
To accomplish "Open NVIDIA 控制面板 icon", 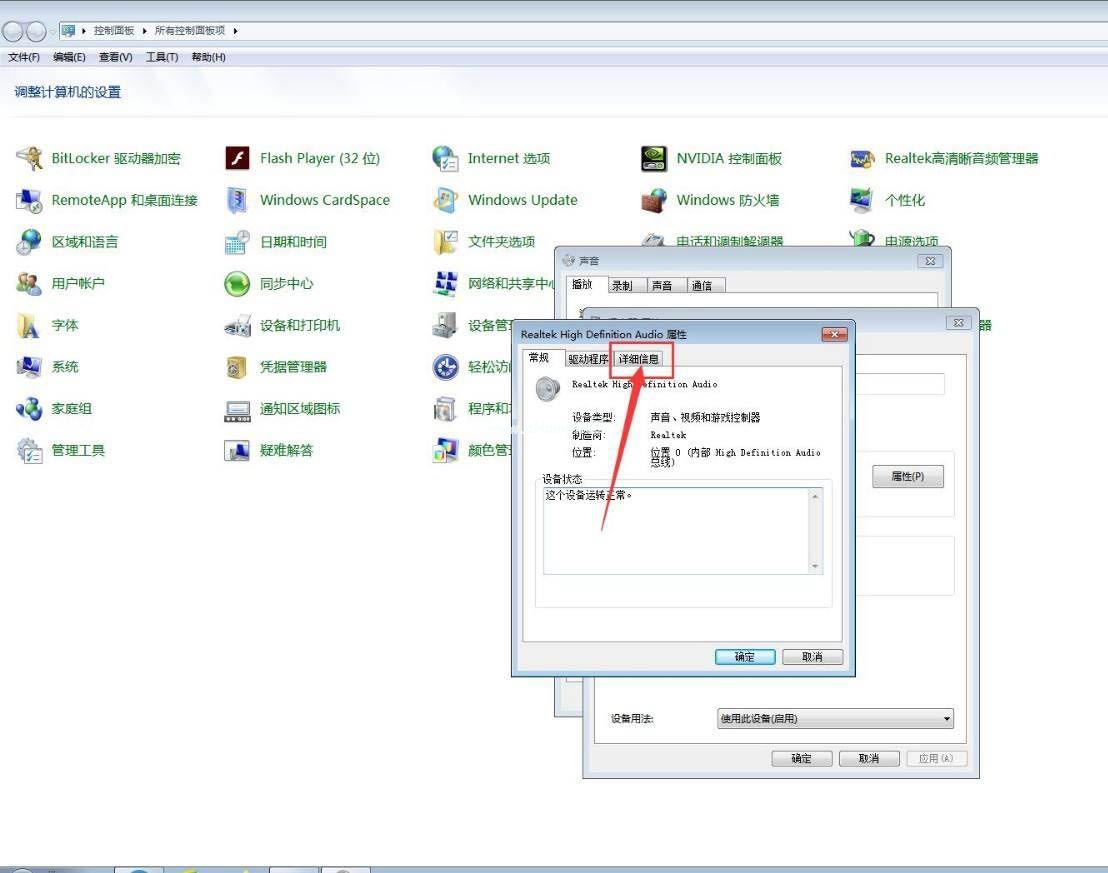I will click(654, 158).
